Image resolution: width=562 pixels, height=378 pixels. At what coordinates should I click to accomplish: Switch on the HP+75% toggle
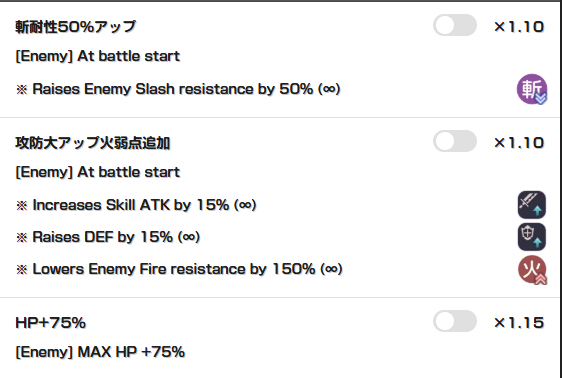455,321
